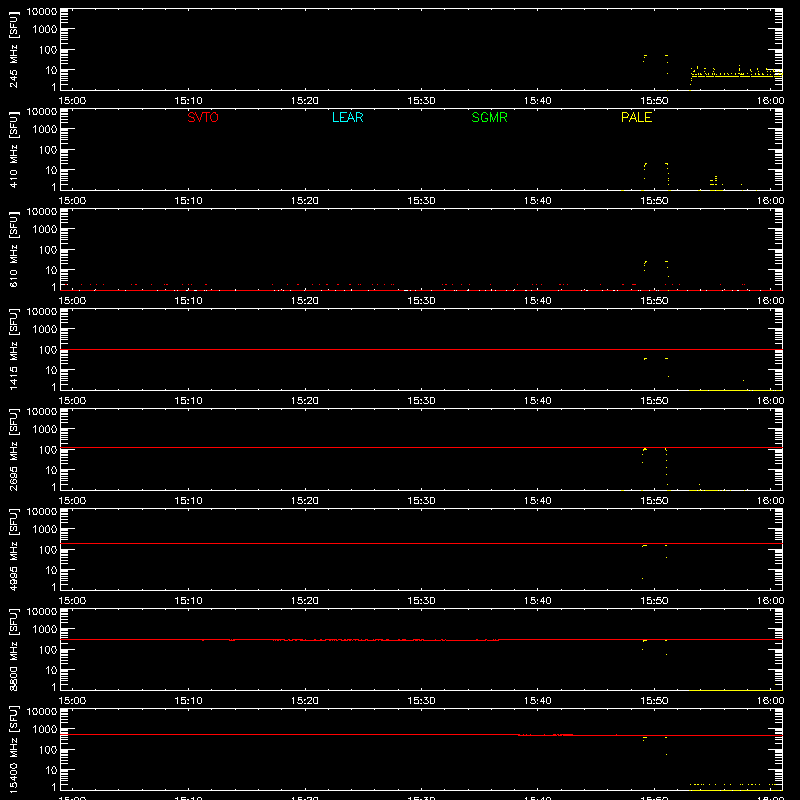
Task: Click the red SVTO trace in 1415 MHz plot
Action: (x=421, y=349)
